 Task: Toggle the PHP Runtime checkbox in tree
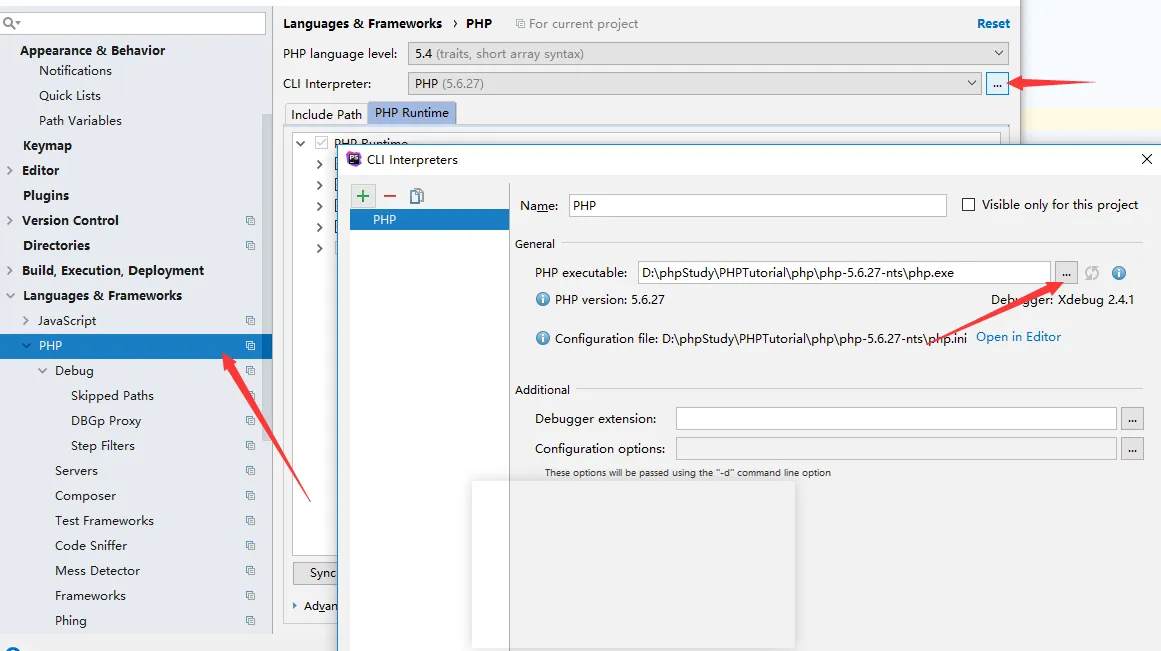point(321,143)
